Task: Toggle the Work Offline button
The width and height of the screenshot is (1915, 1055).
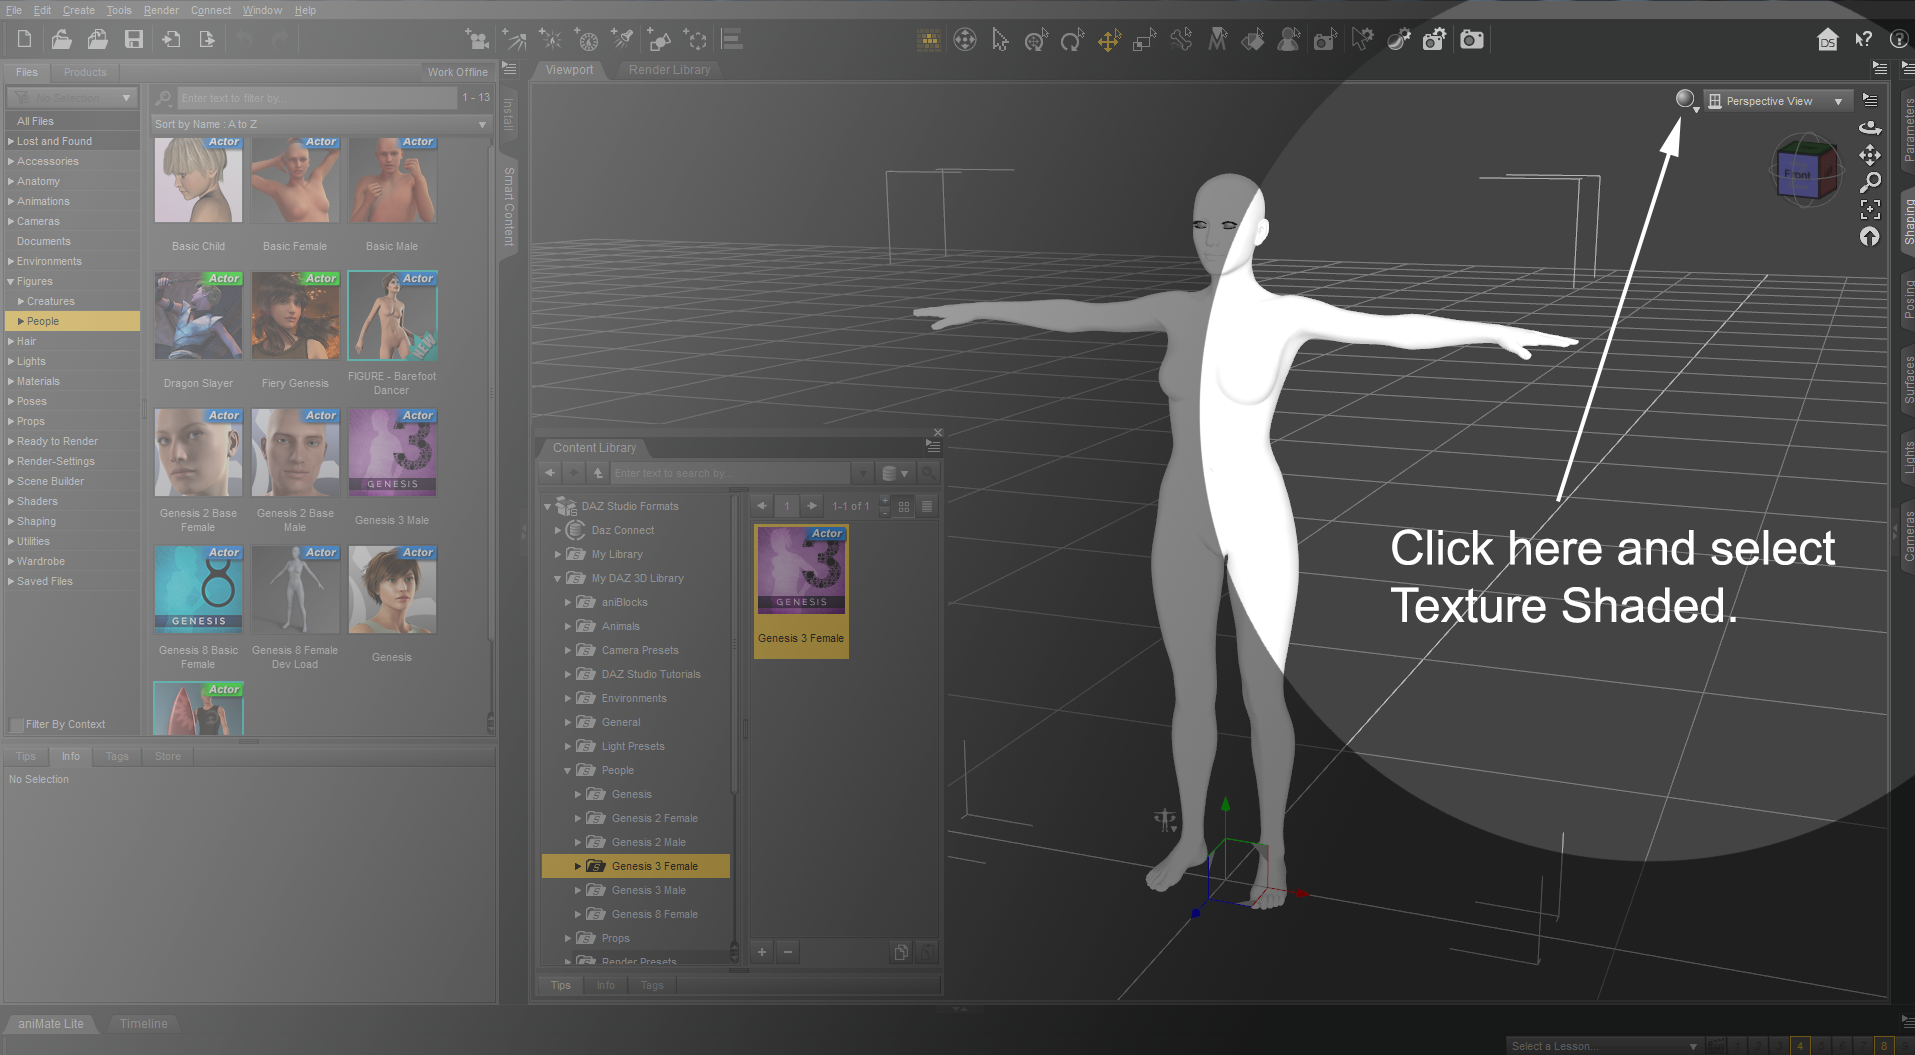Action: point(457,72)
